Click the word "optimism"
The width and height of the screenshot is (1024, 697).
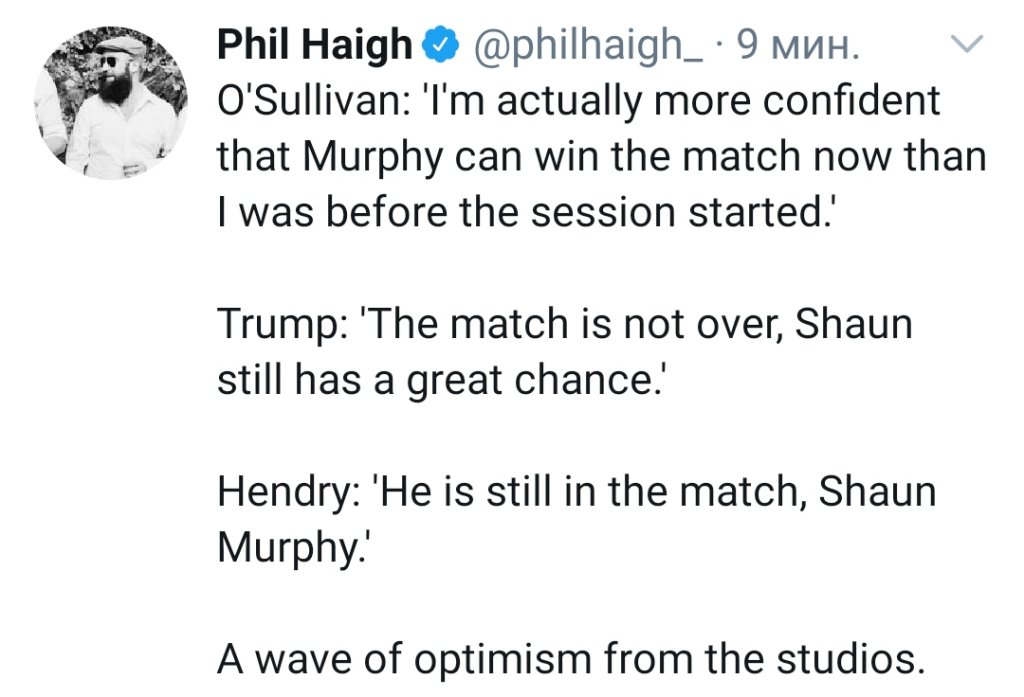pos(509,661)
